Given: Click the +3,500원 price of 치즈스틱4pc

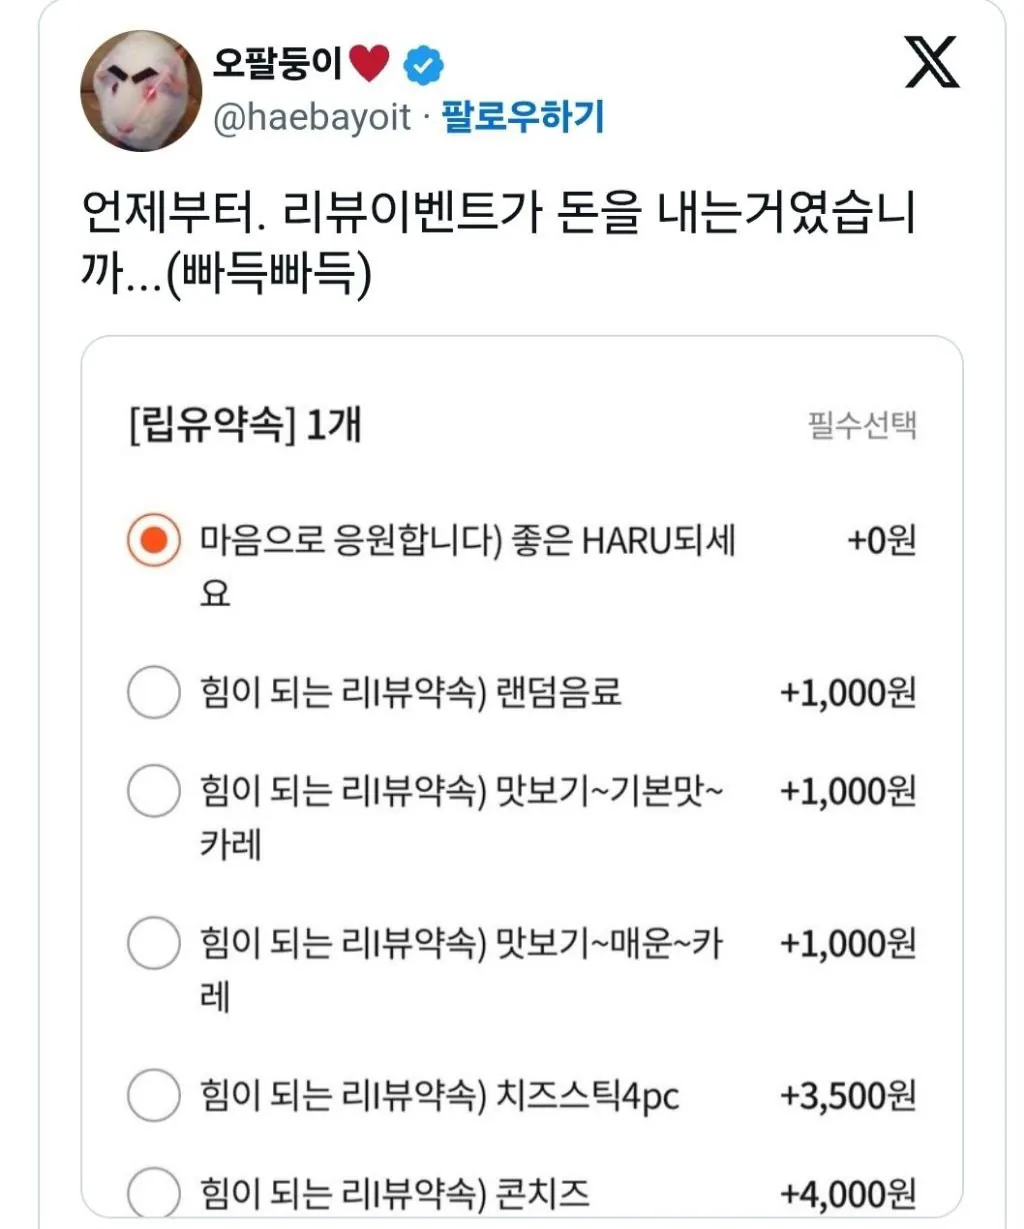Looking at the screenshot, I should click(x=847, y=1095).
